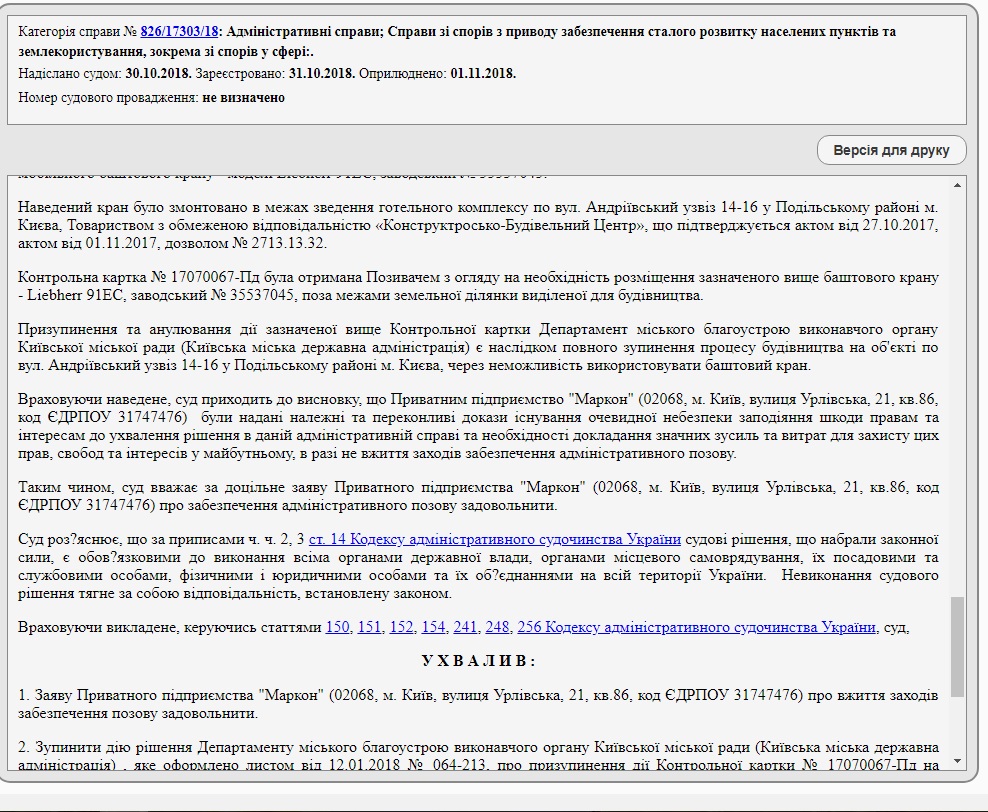Open the "ст. 14 Кодексу" link
Viewport: 988px width, 812px height.
[x=495, y=540]
